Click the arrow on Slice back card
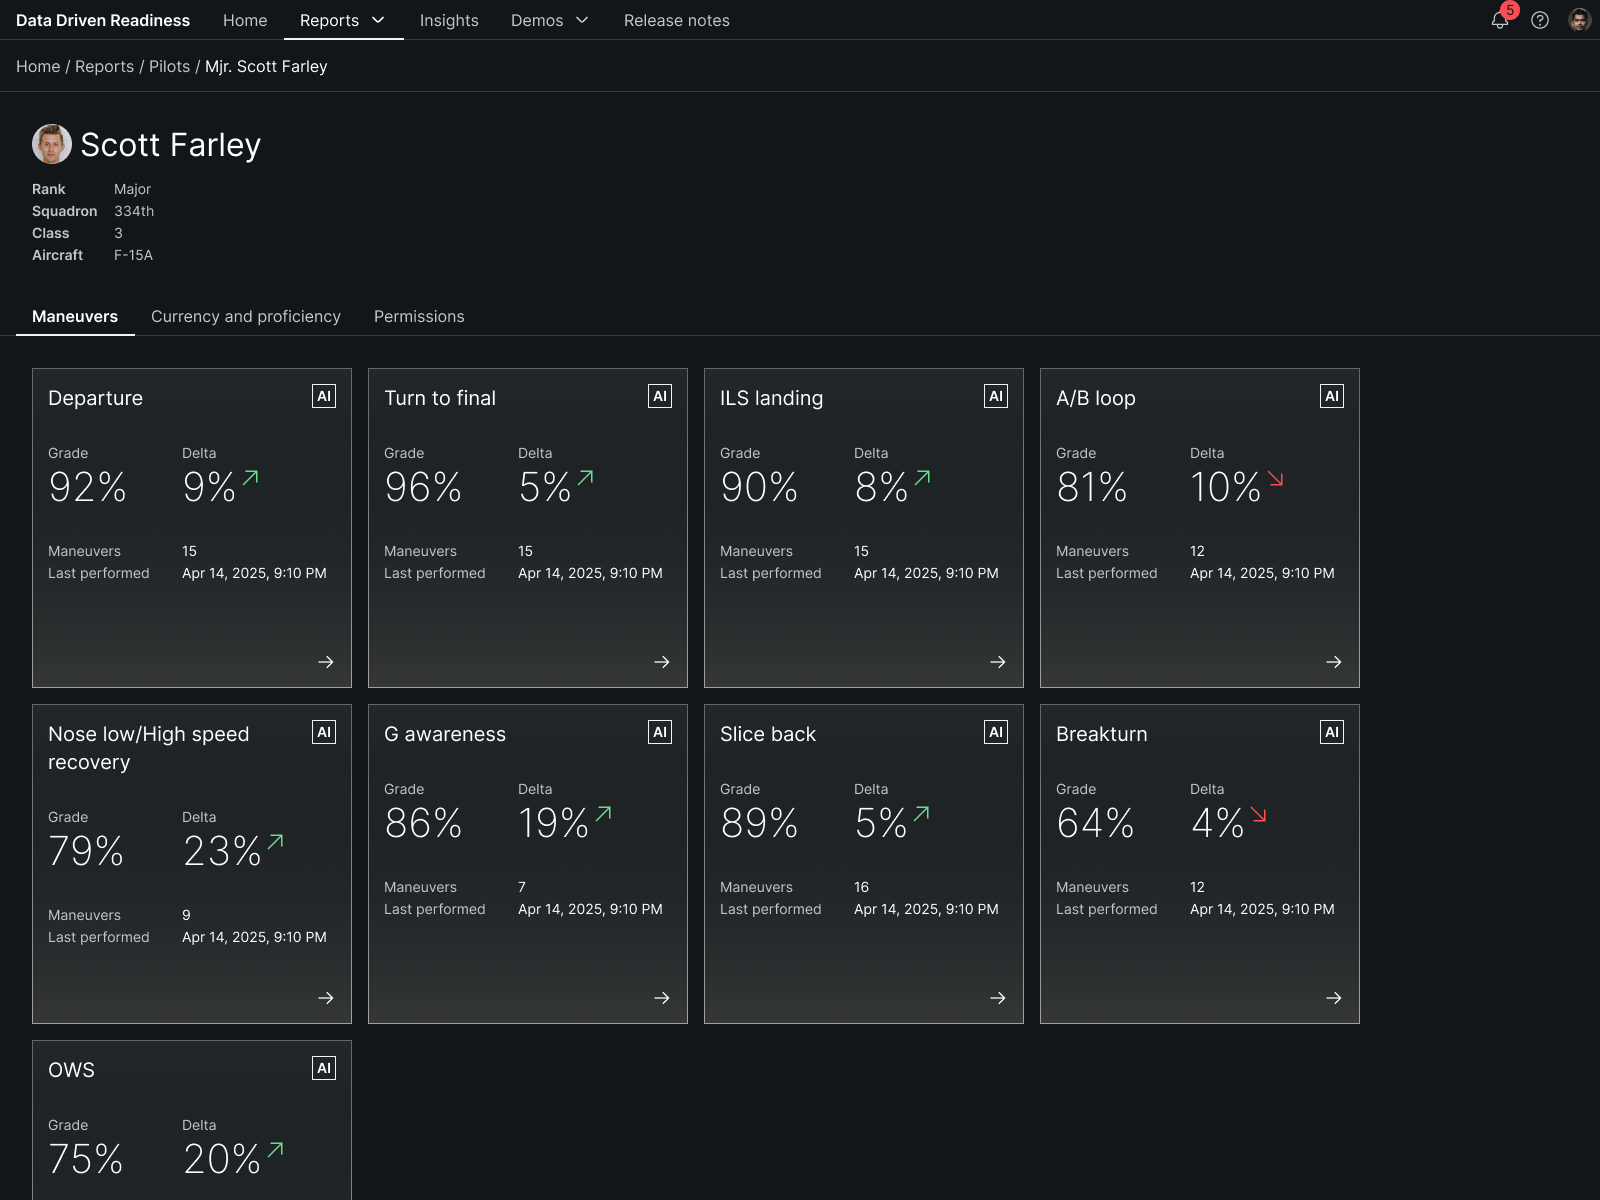Screen dimensions: 1600x1200 point(998,998)
